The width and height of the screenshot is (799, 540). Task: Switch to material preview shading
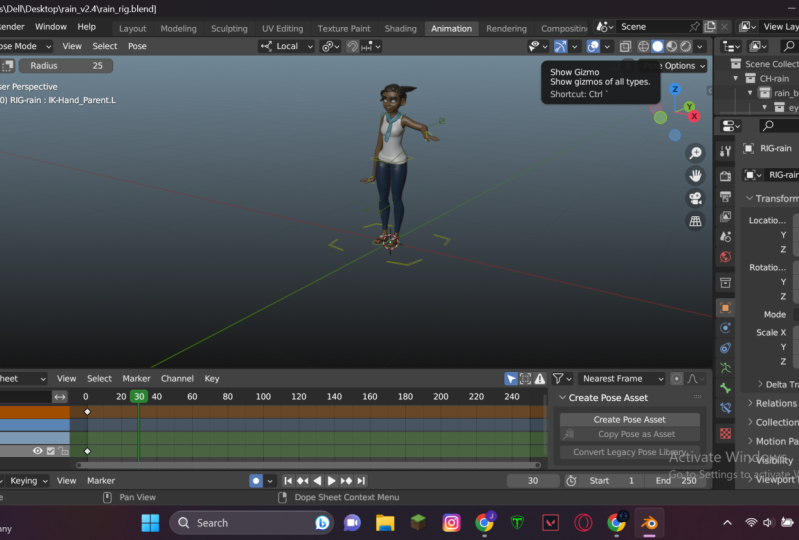point(672,46)
